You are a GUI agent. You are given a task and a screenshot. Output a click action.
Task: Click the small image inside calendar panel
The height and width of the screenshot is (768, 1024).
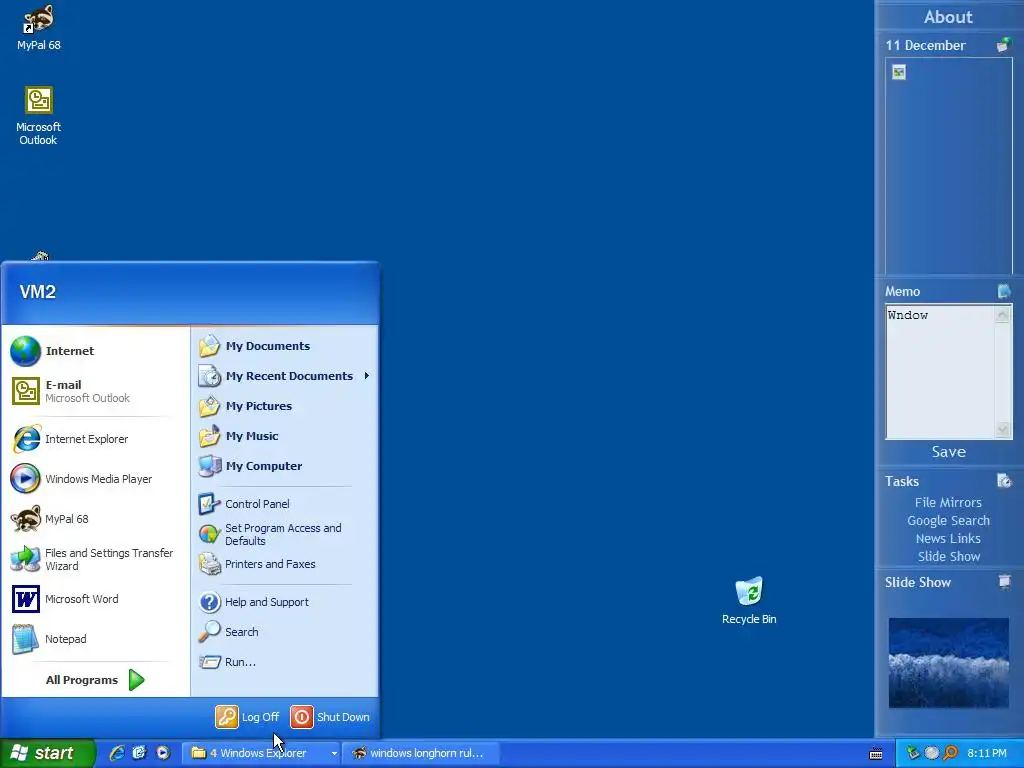[899, 72]
